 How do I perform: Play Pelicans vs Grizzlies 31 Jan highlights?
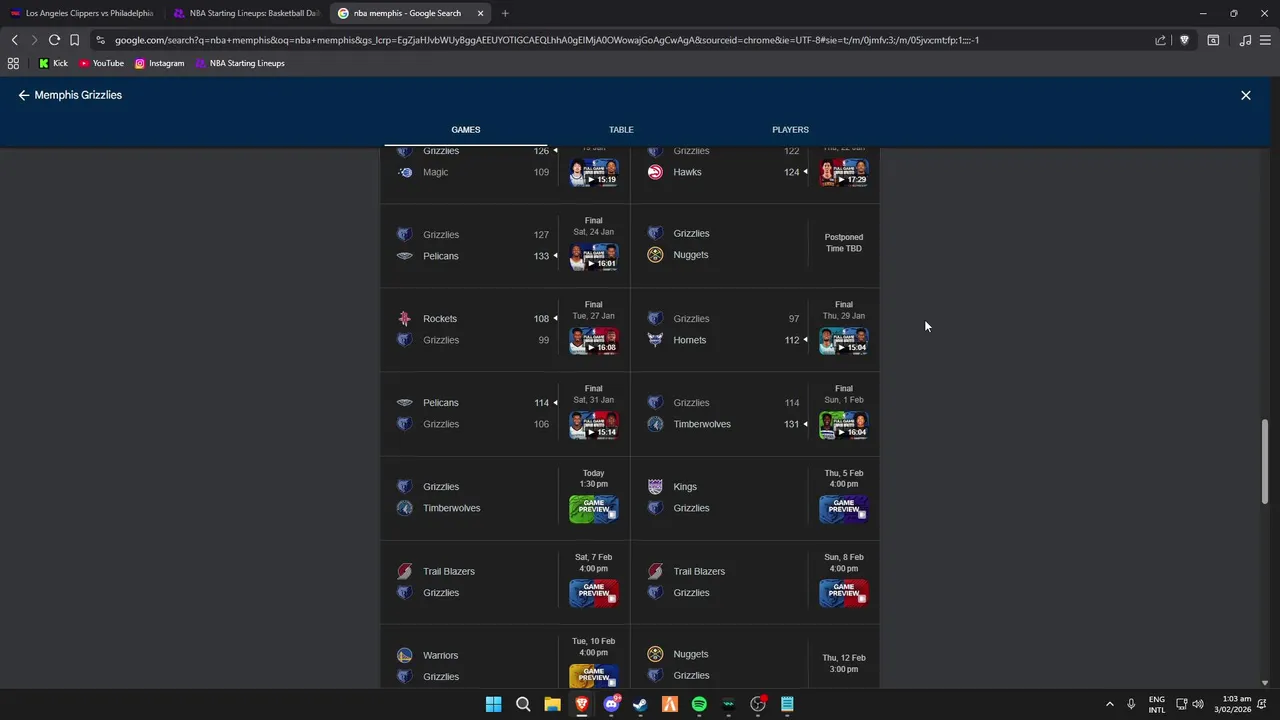(x=594, y=424)
